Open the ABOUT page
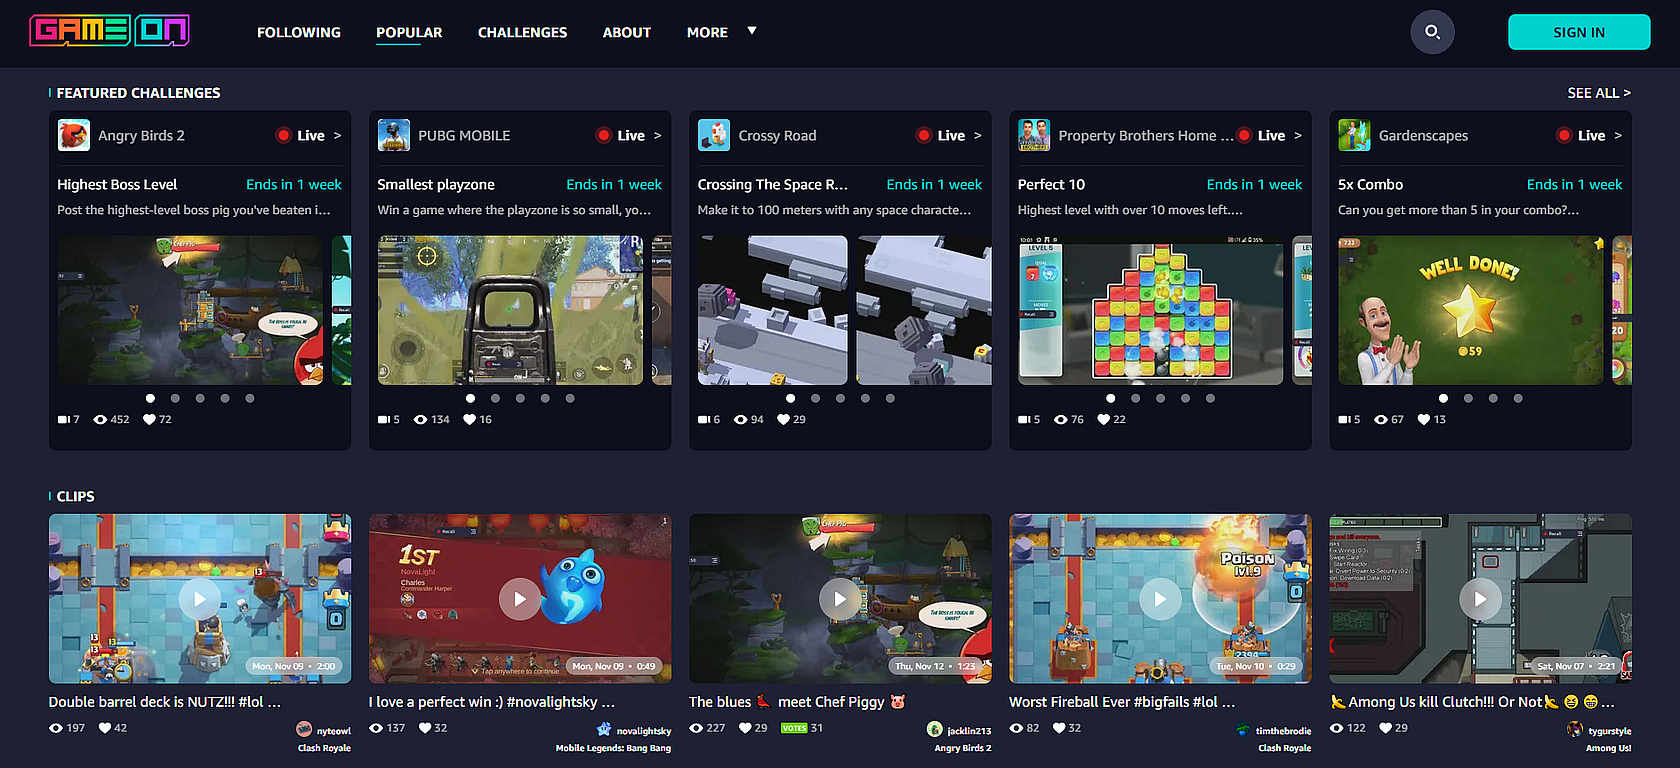Image resolution: width=1680 pixels, height=768 pixels. tap(627, 32)
